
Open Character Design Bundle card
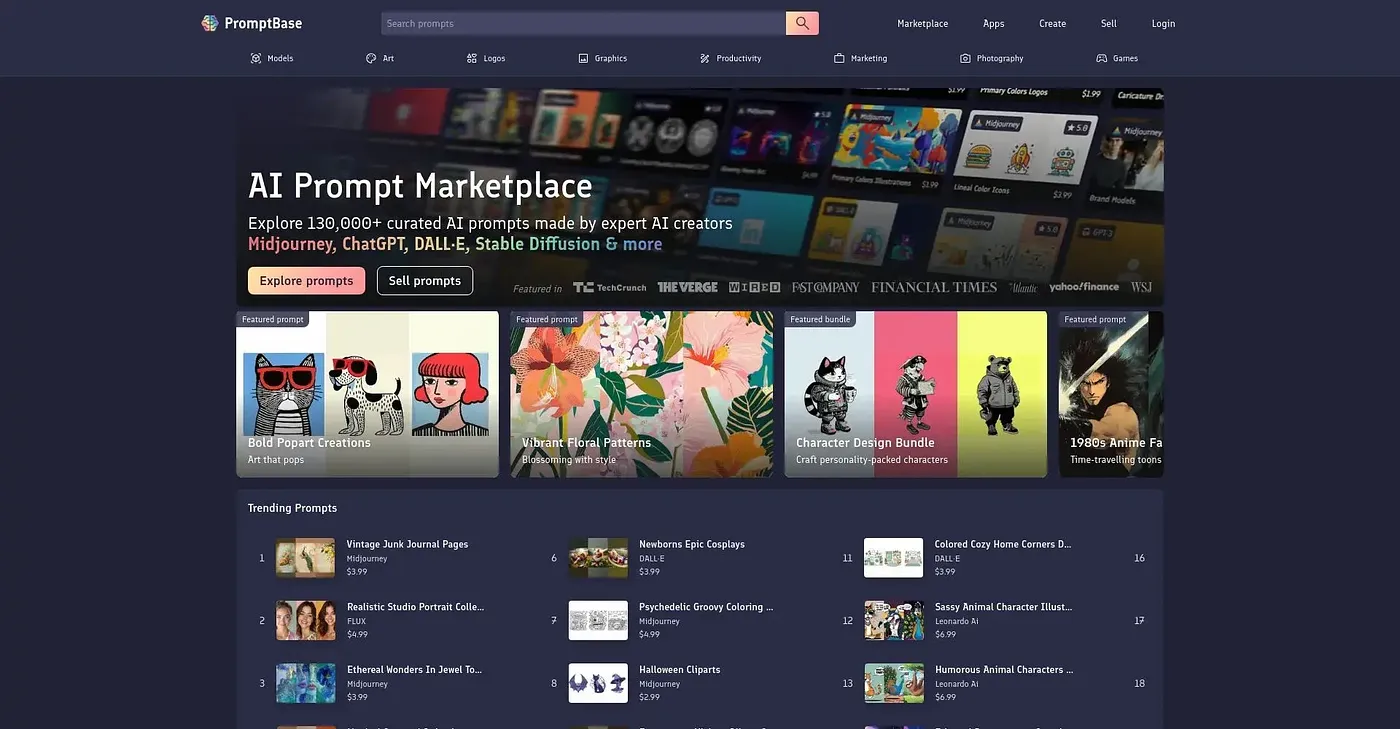click(x=915, y=394)
